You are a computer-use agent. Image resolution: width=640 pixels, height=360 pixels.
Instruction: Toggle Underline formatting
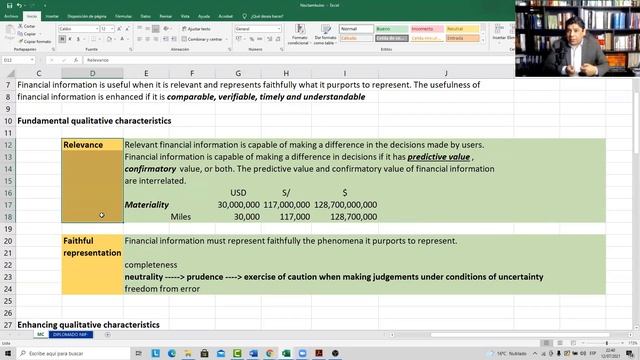coord(78,39)
